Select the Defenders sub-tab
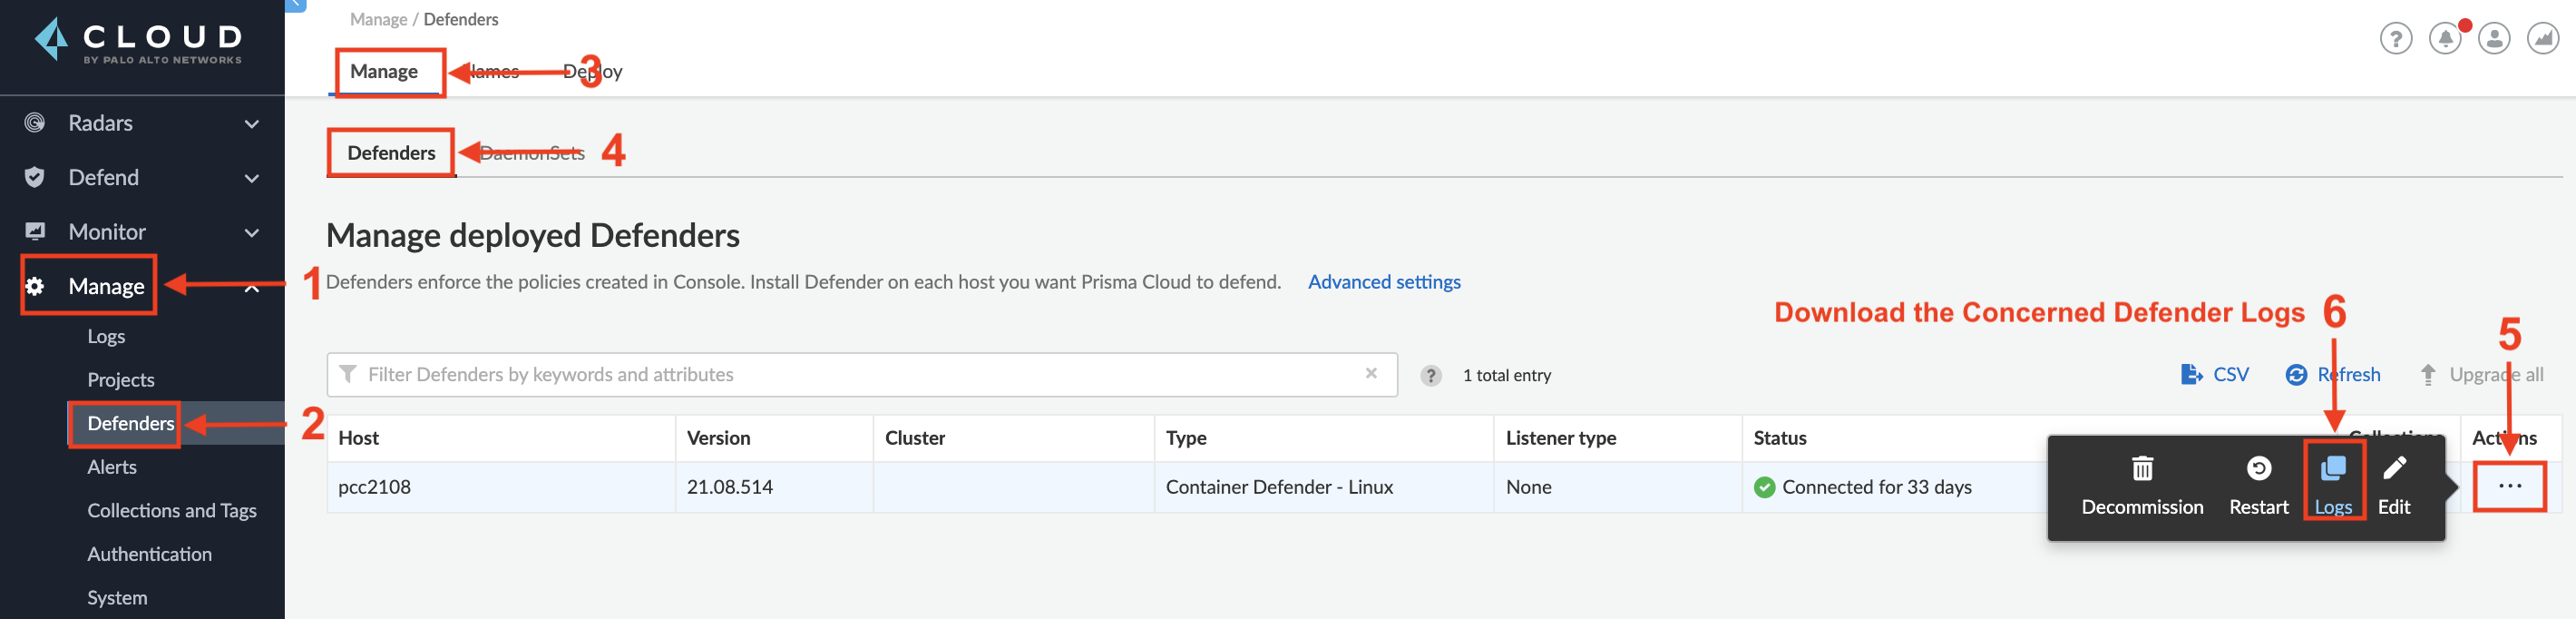 [x=391, y=153]
